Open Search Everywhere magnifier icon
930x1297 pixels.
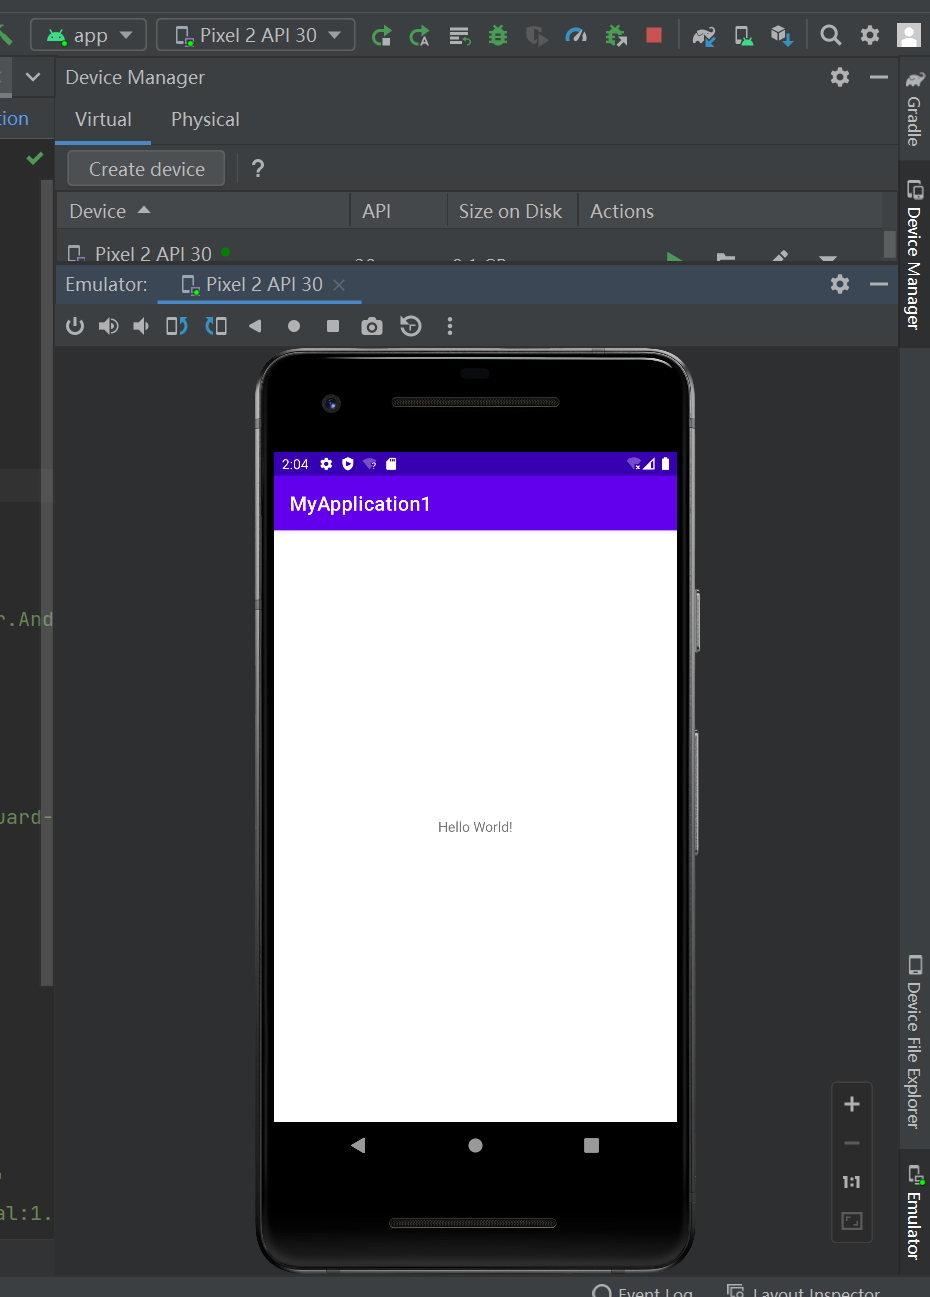point(830,35)
